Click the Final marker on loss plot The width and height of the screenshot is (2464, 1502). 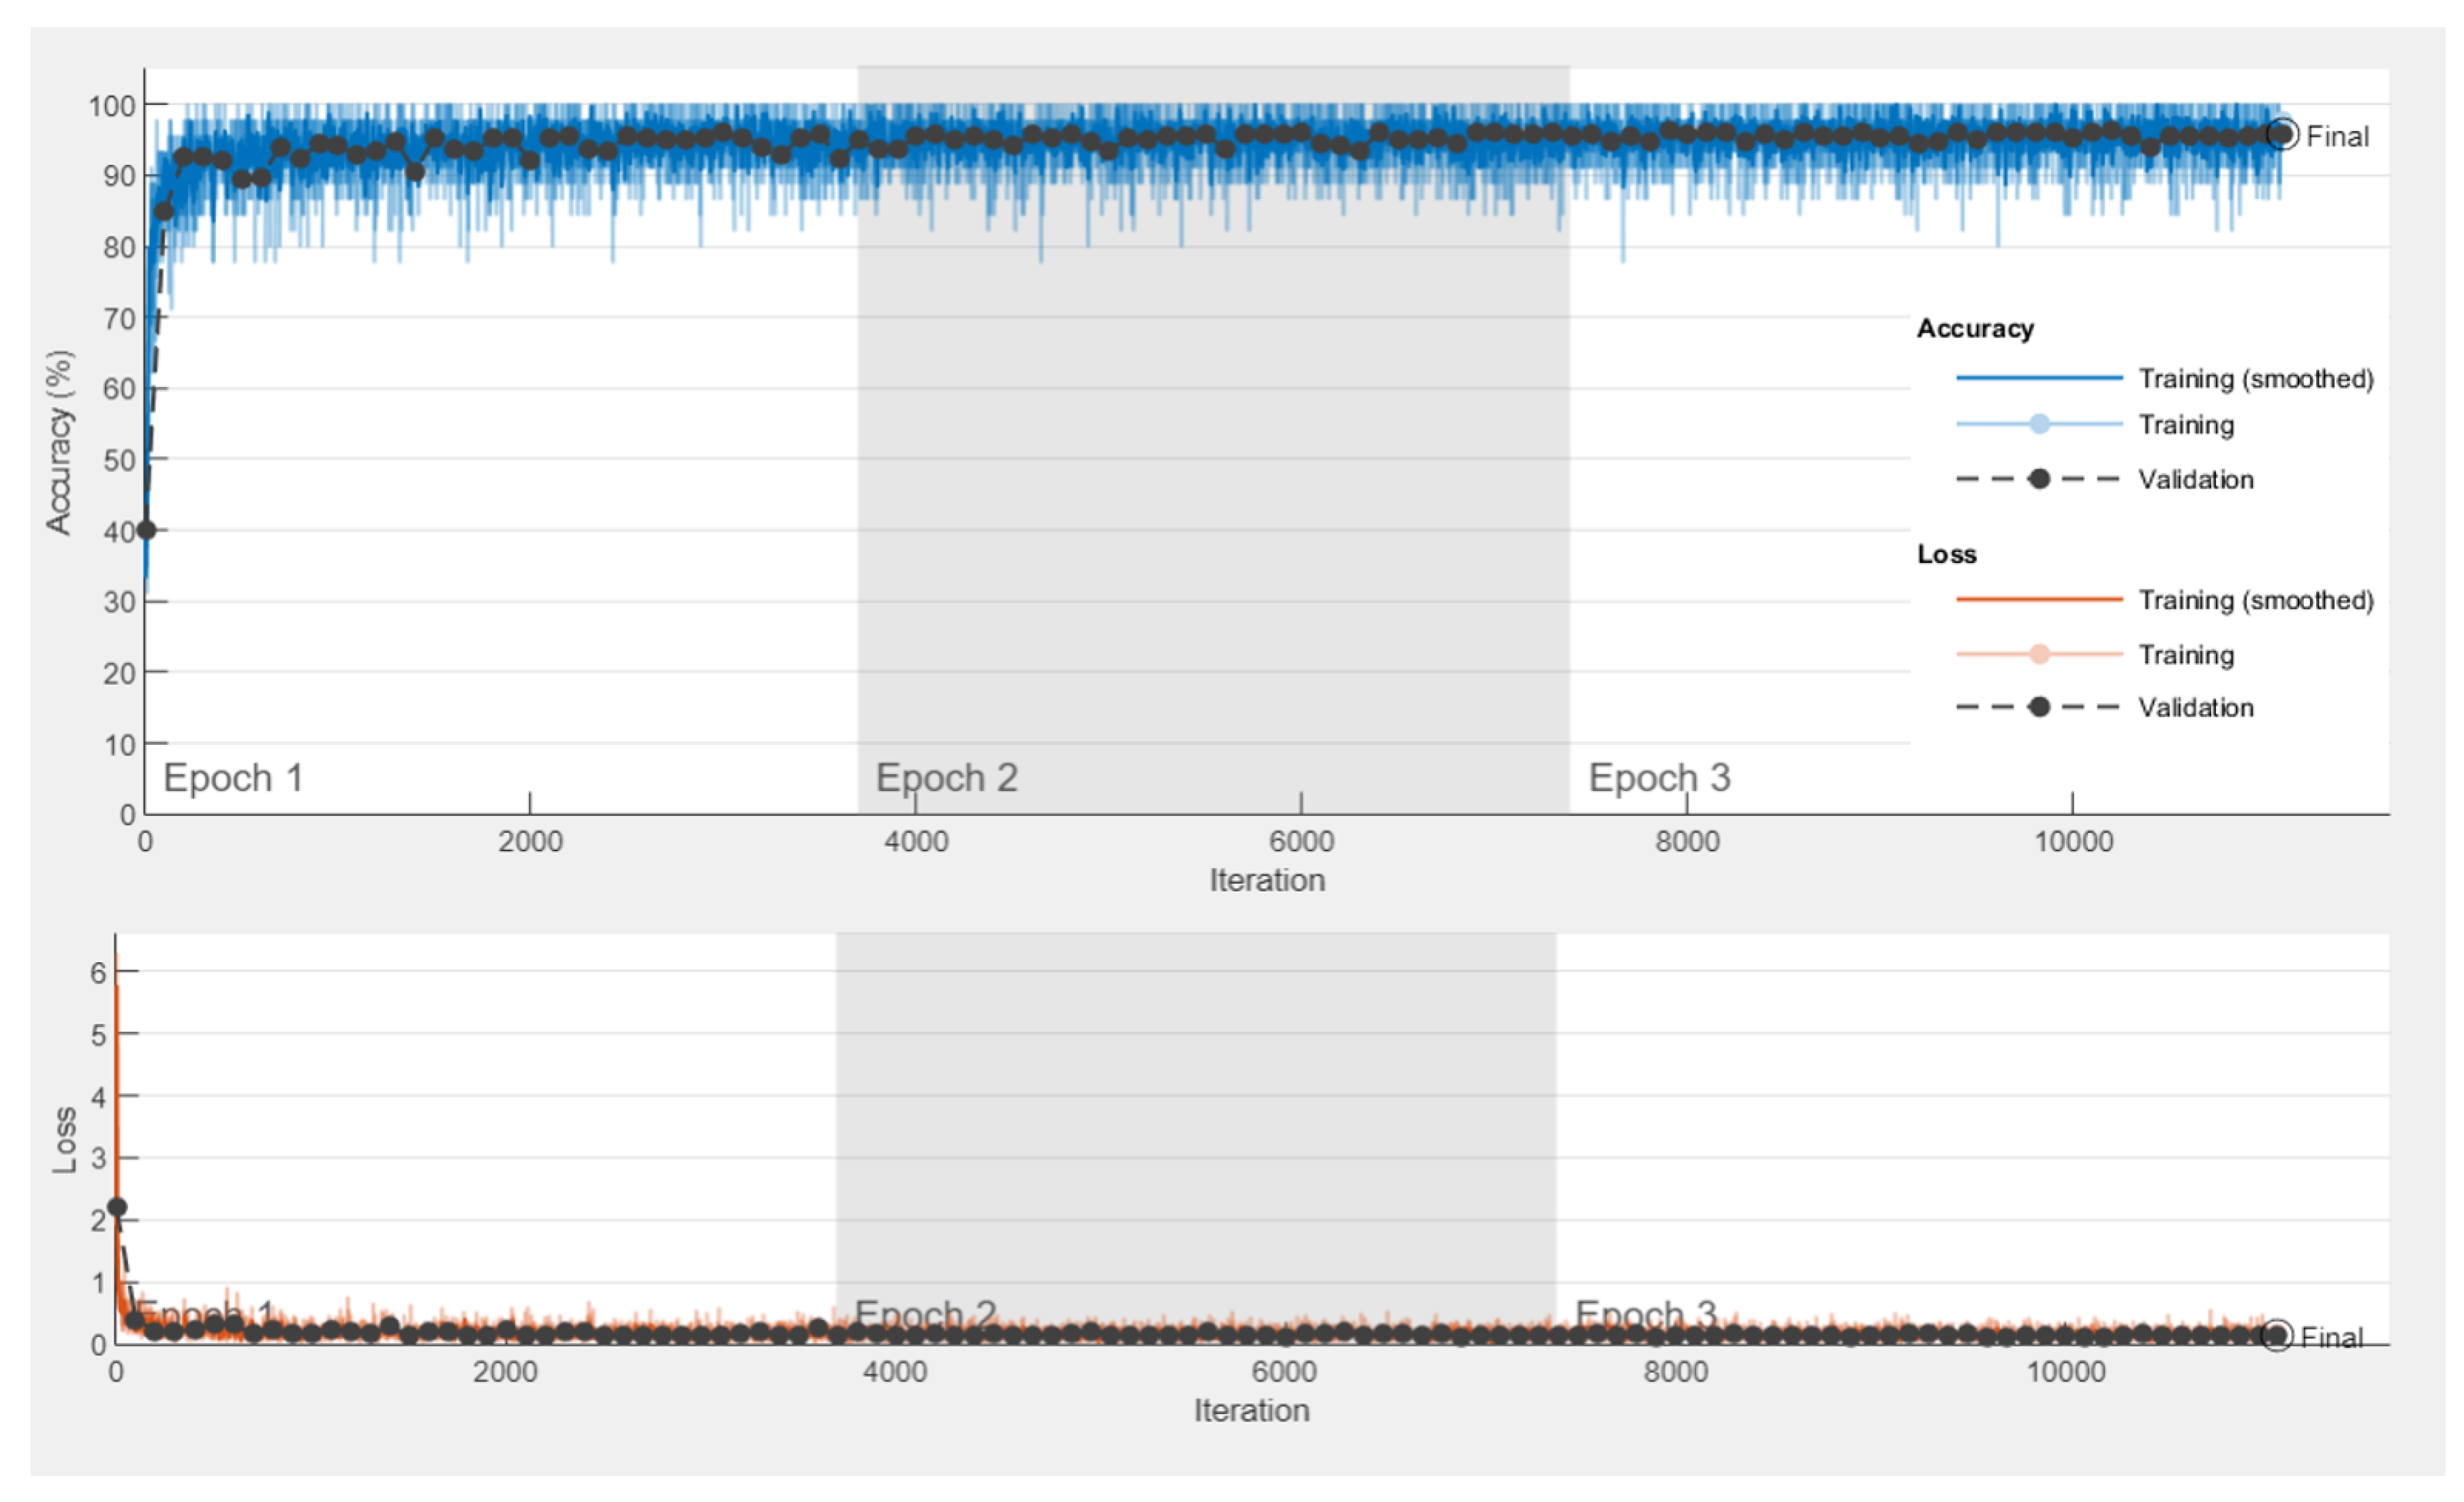2276,1335
